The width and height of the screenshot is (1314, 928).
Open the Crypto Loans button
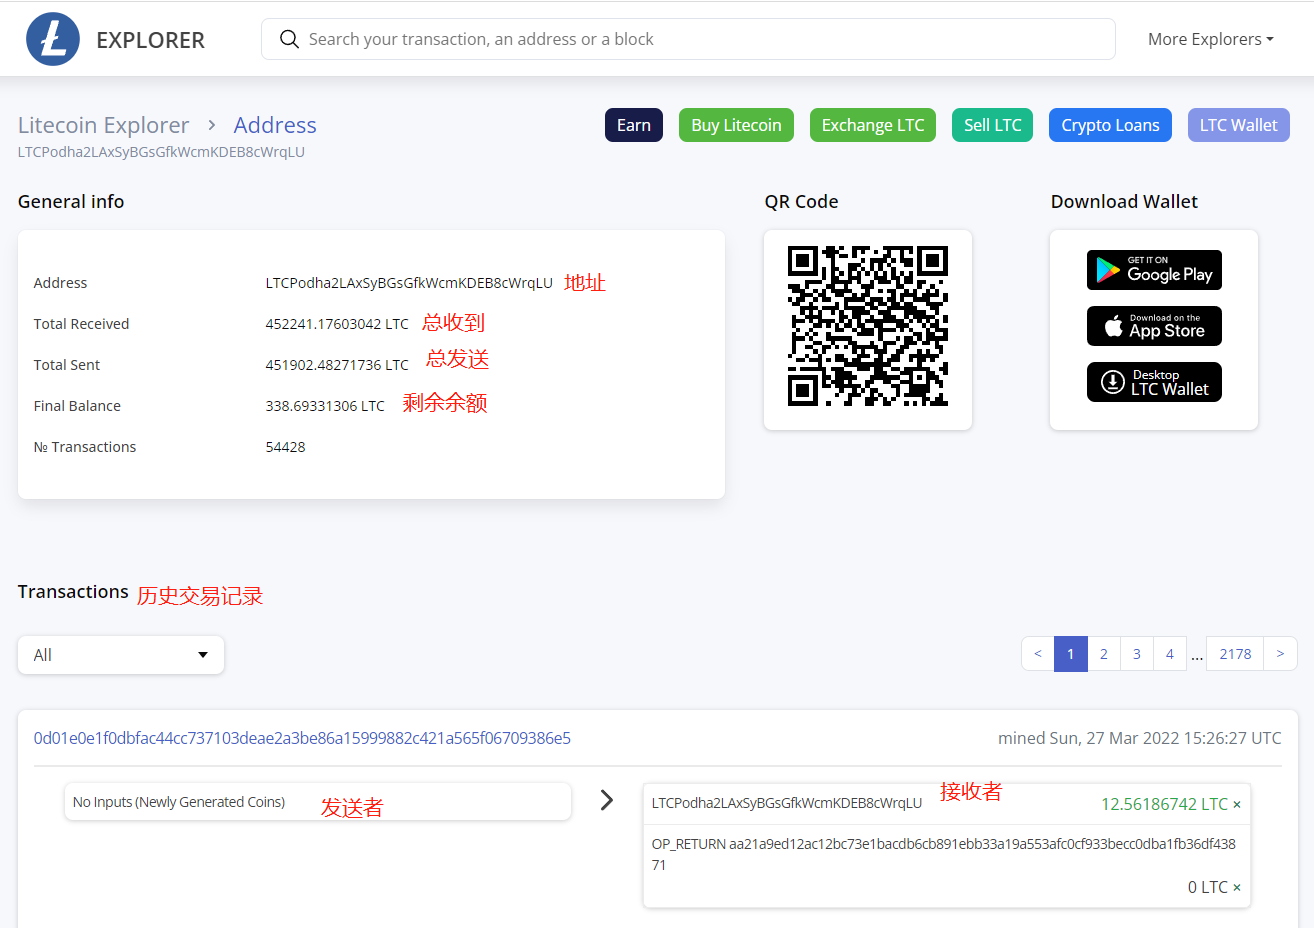pos(1110,125)
